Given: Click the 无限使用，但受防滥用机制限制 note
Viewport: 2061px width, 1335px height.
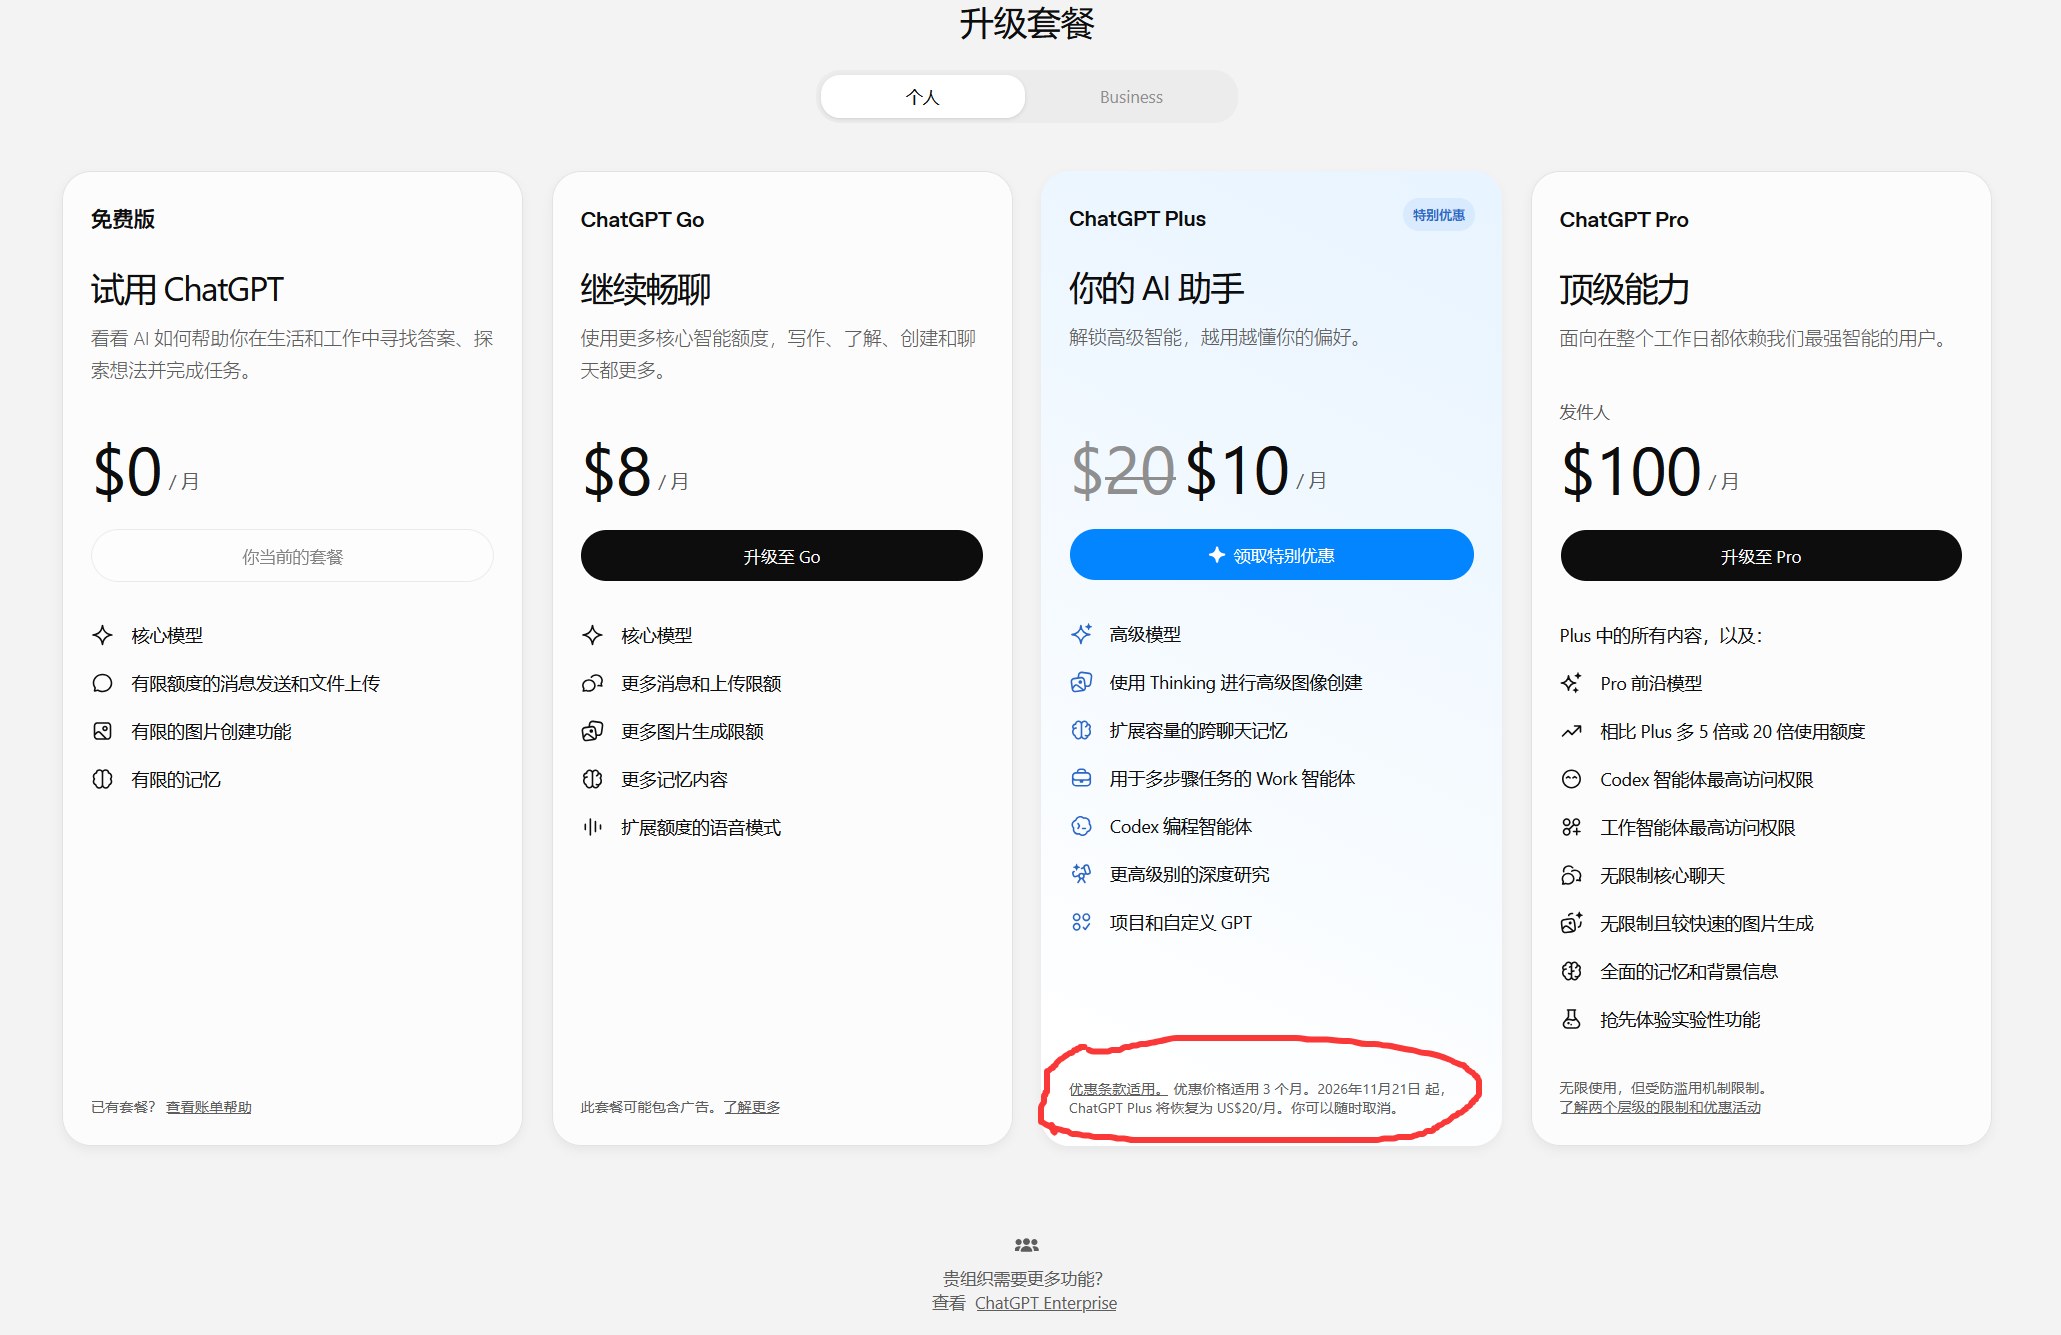Looking at the screenshot, I should (x=1664, y=1088).
